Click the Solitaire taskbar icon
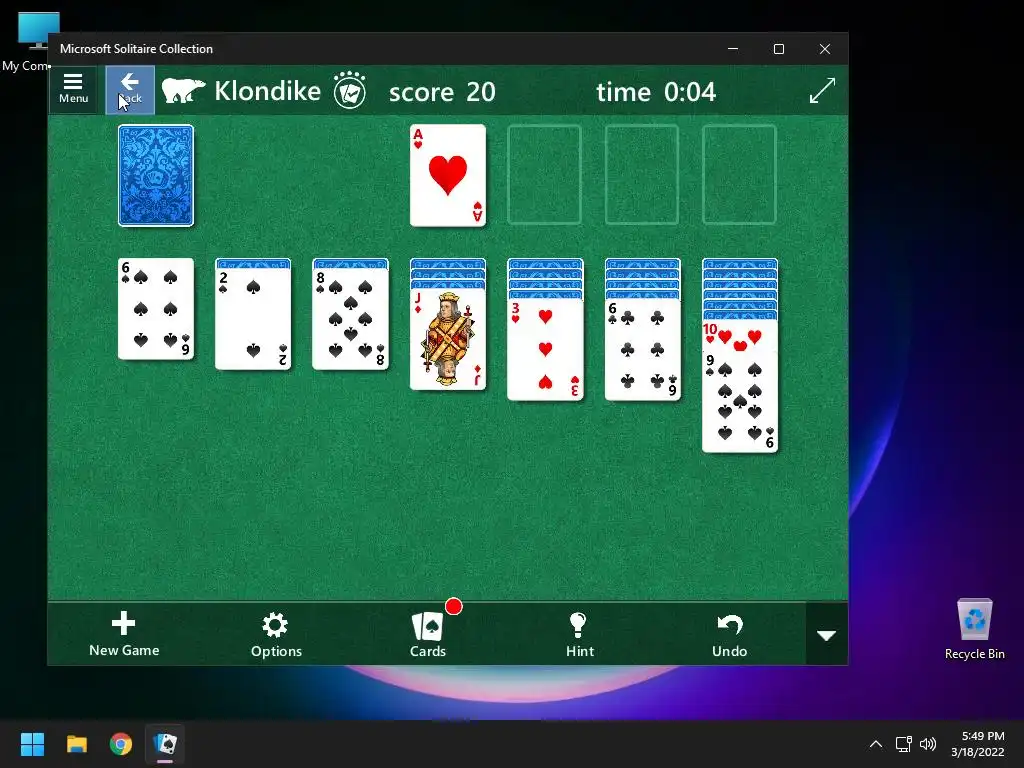The height and width of the screenshot is (768, 1024). [165, 744]
